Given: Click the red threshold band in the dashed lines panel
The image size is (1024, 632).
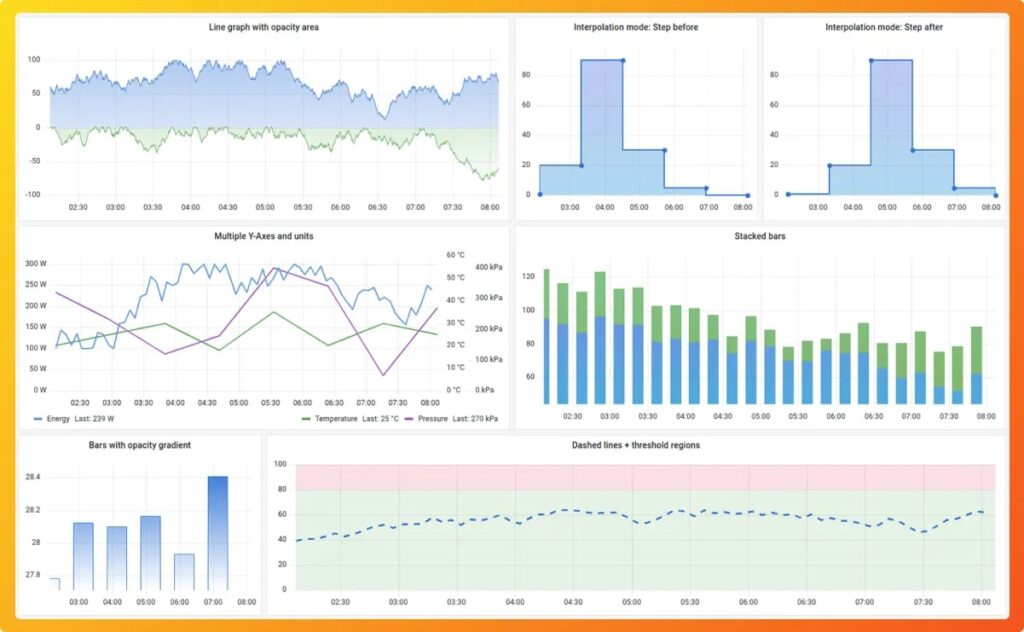Looking at the screenshot, I should 640,473.
